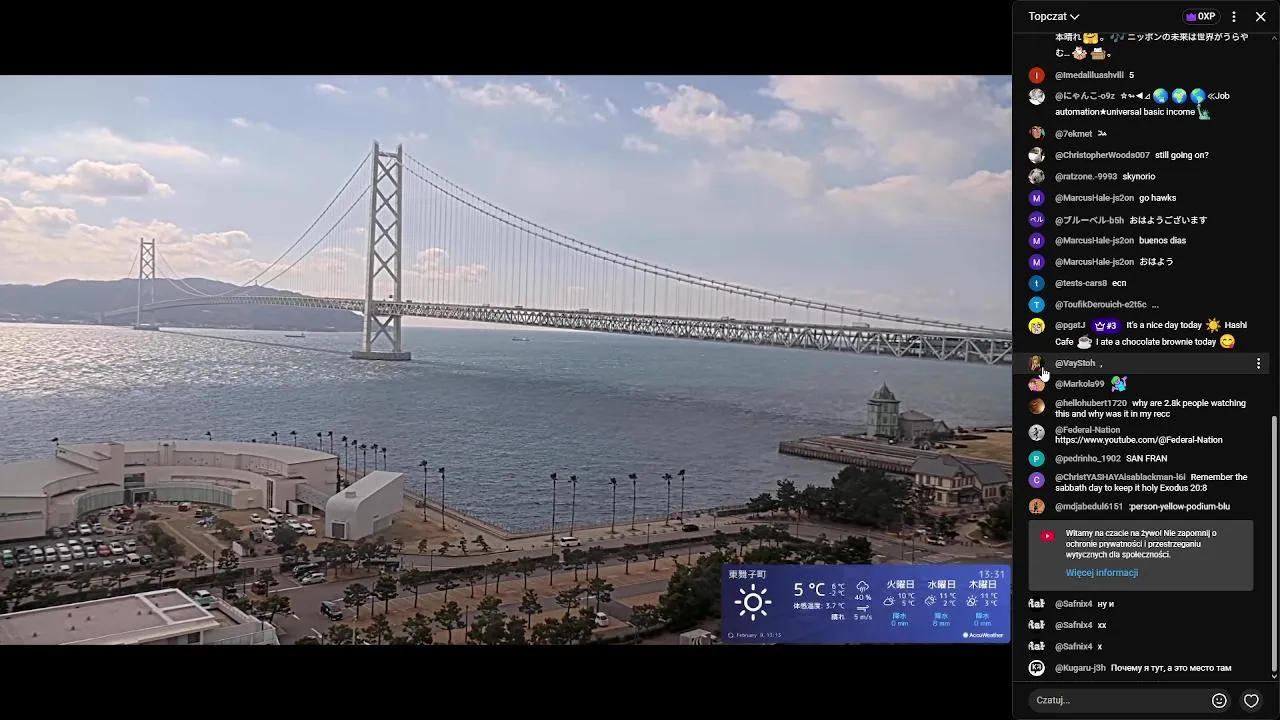
Task: Click the @7ekmet avatar
Action: point(1037,134)
